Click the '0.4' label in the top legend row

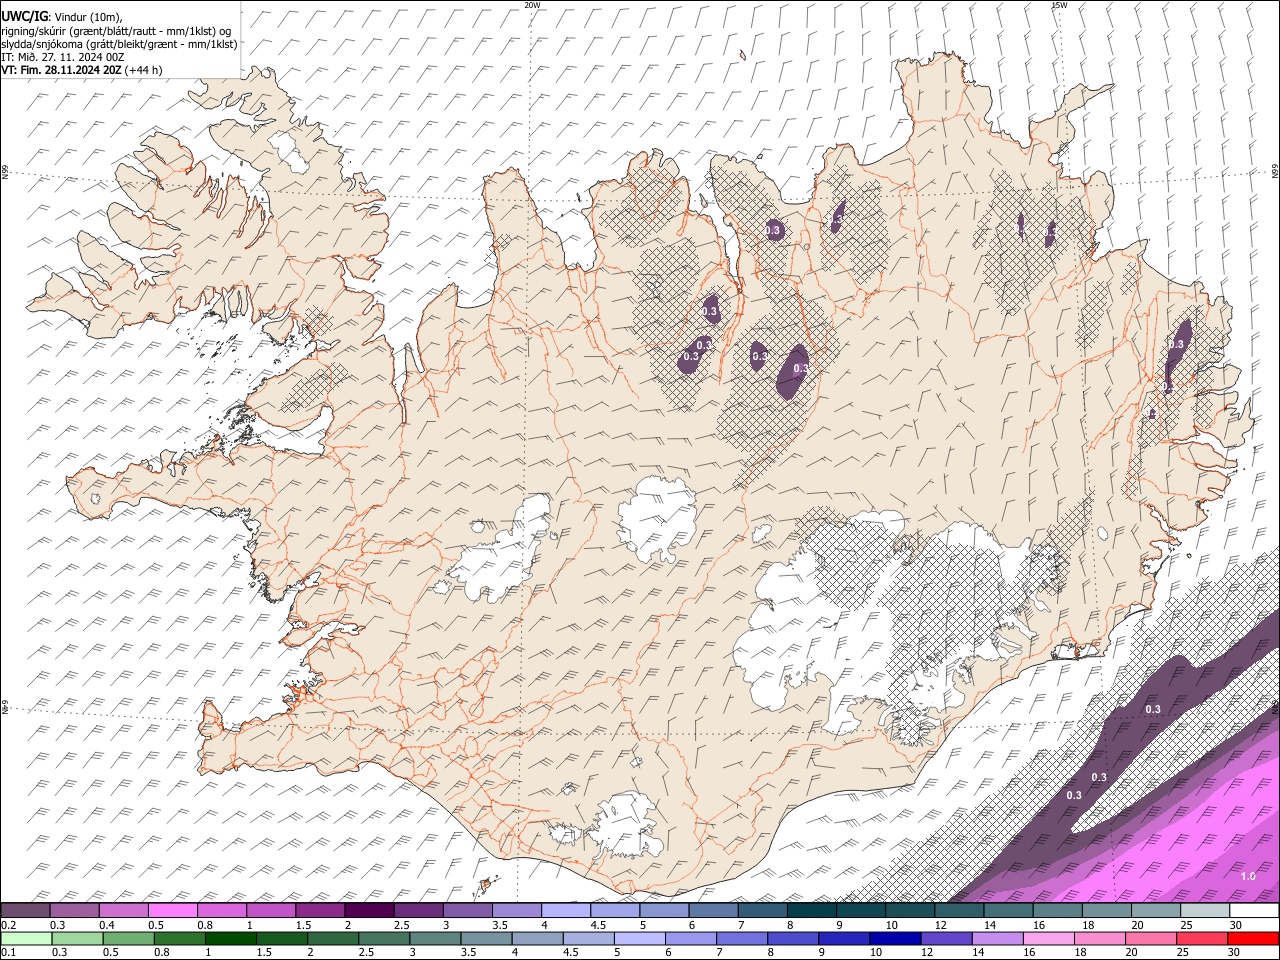tap(106, 925)
